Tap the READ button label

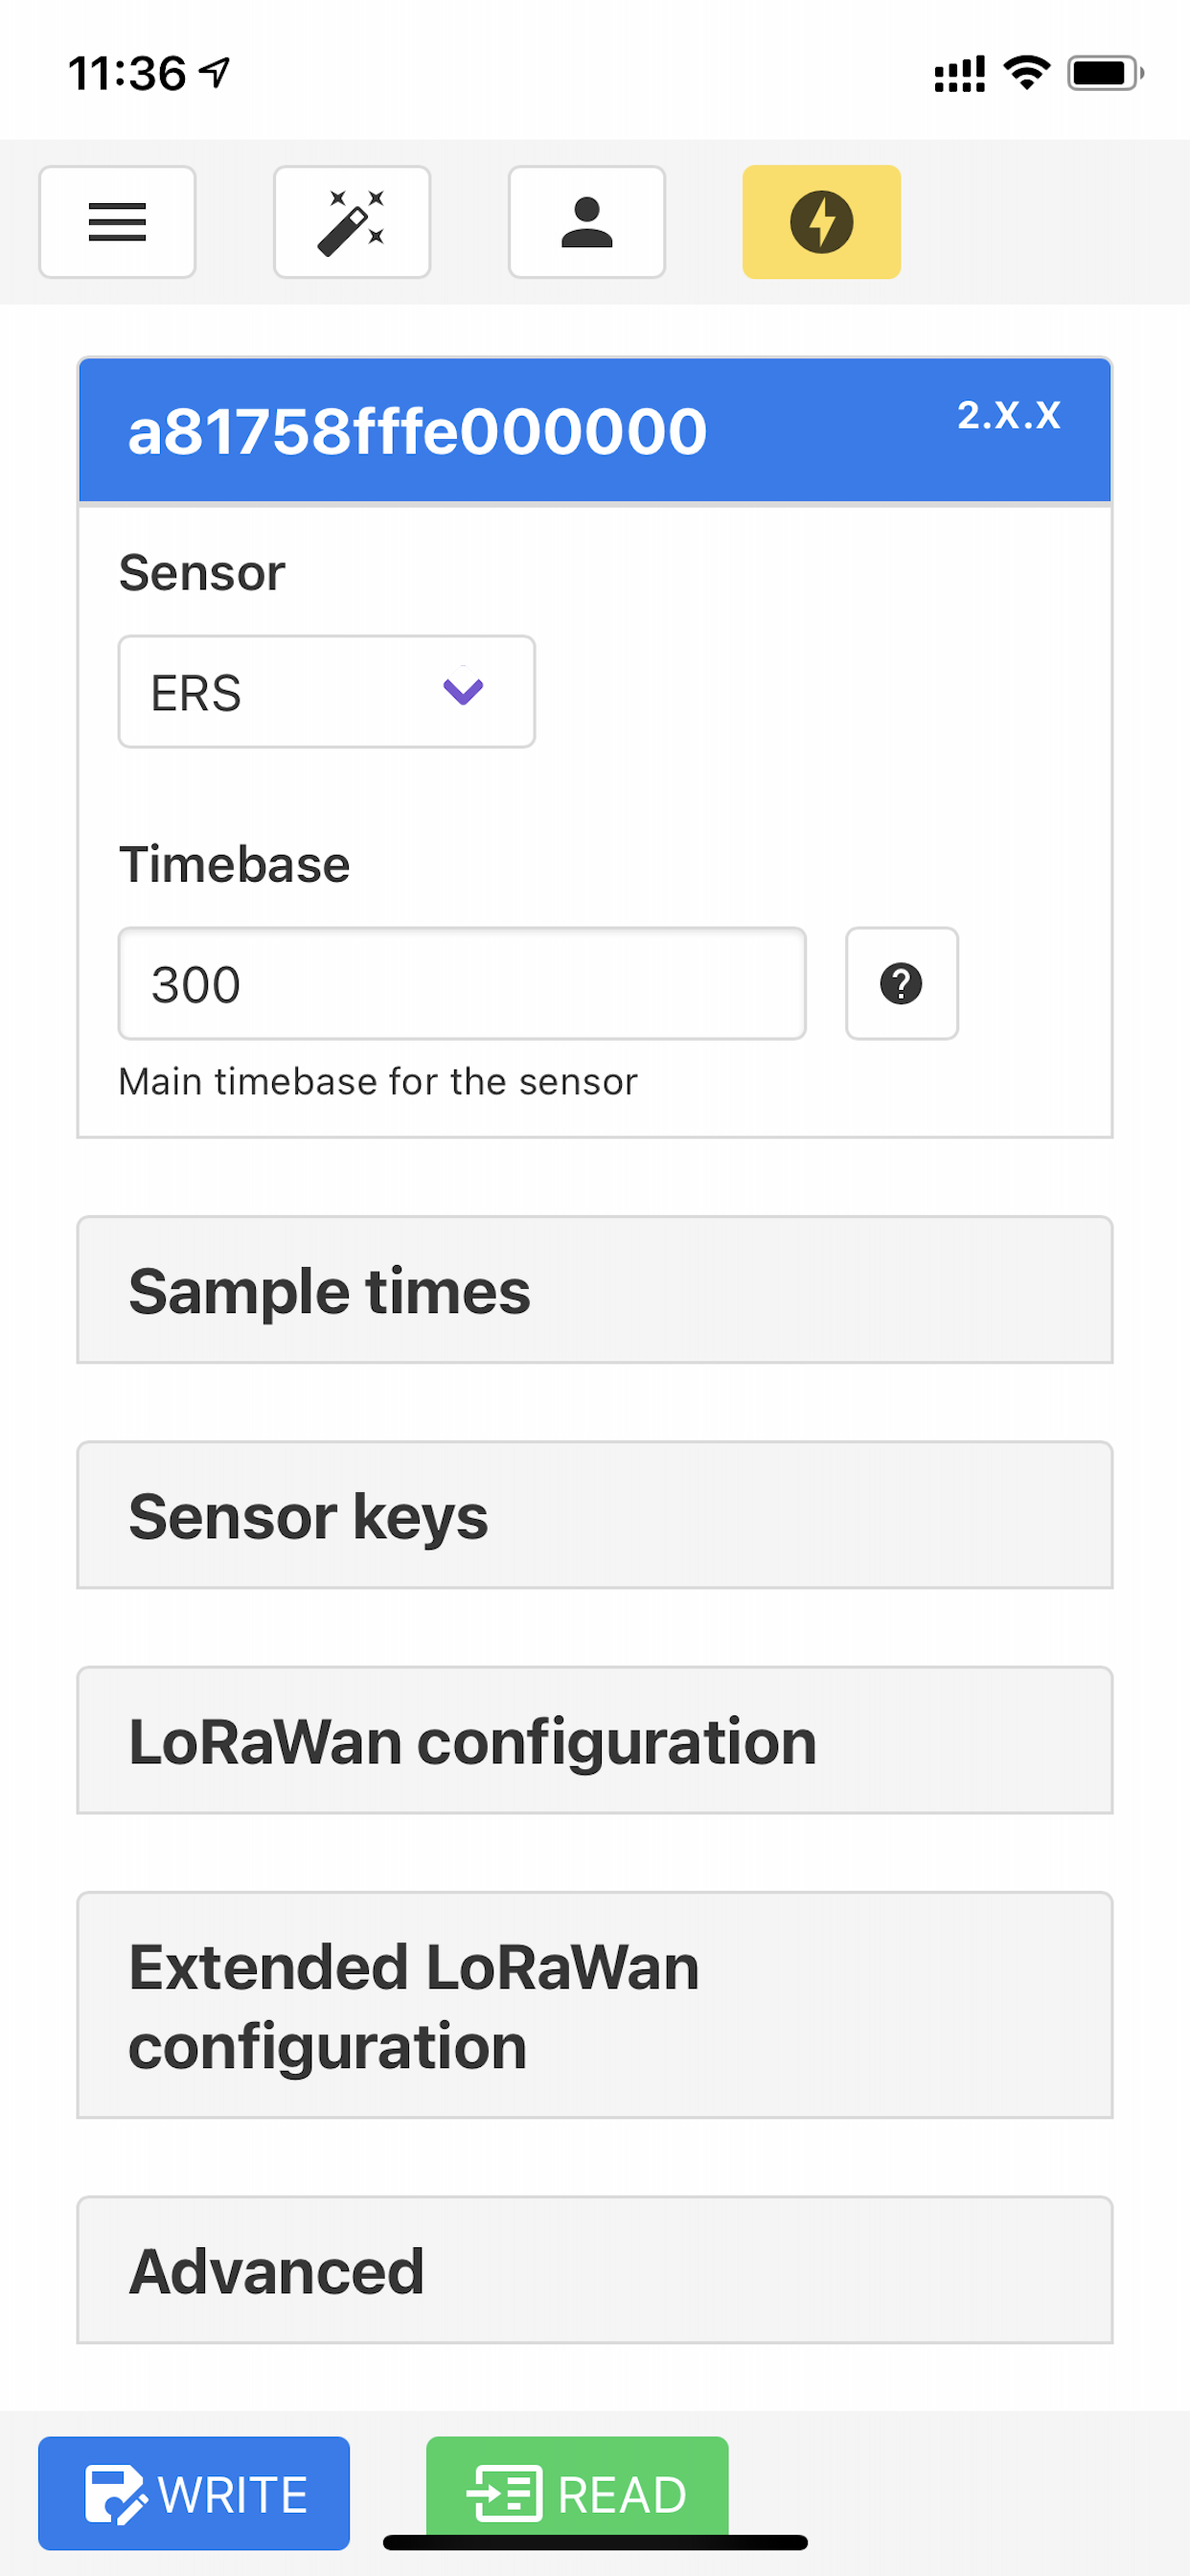(622, 2494)
